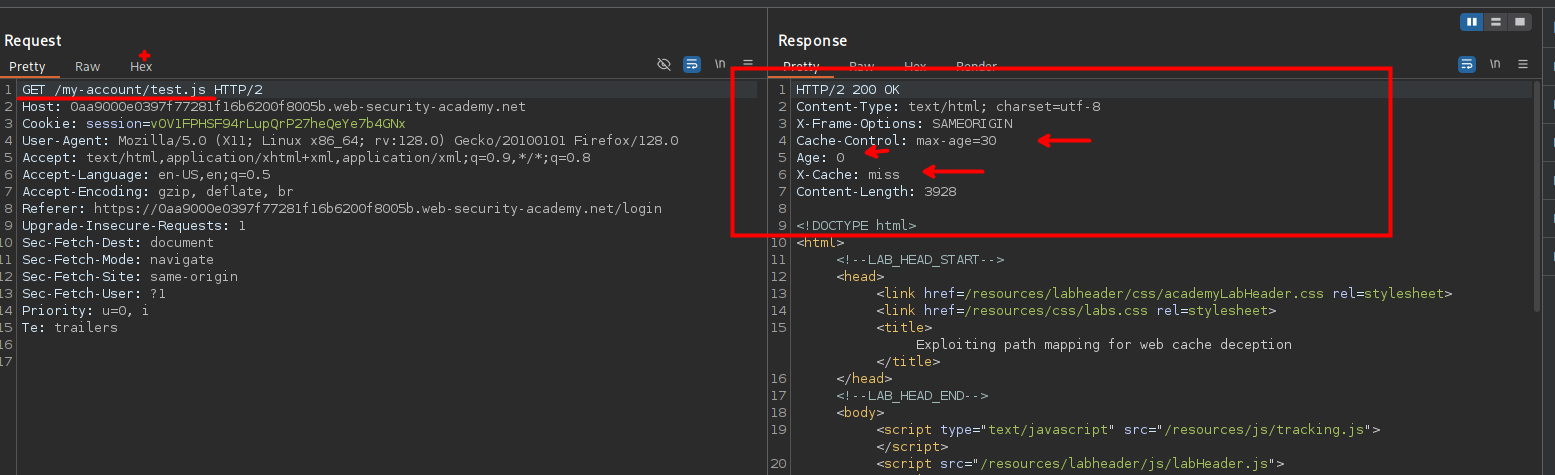Open the Request Raw tab
Viewport: 1555px width, 475px height.
pyautogui.click(x=88, y=67)
